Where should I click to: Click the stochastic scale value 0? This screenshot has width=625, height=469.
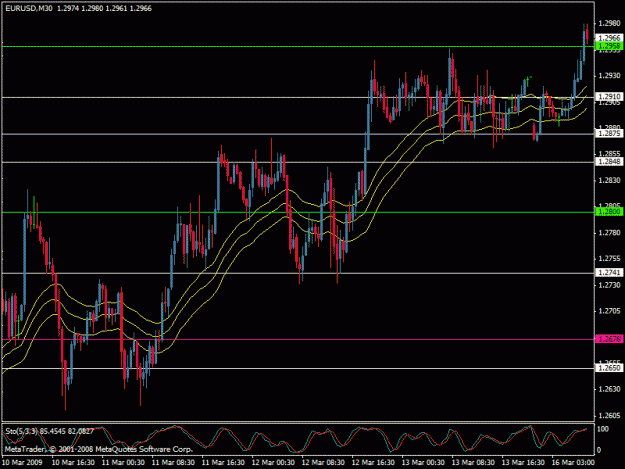(599, 451)
